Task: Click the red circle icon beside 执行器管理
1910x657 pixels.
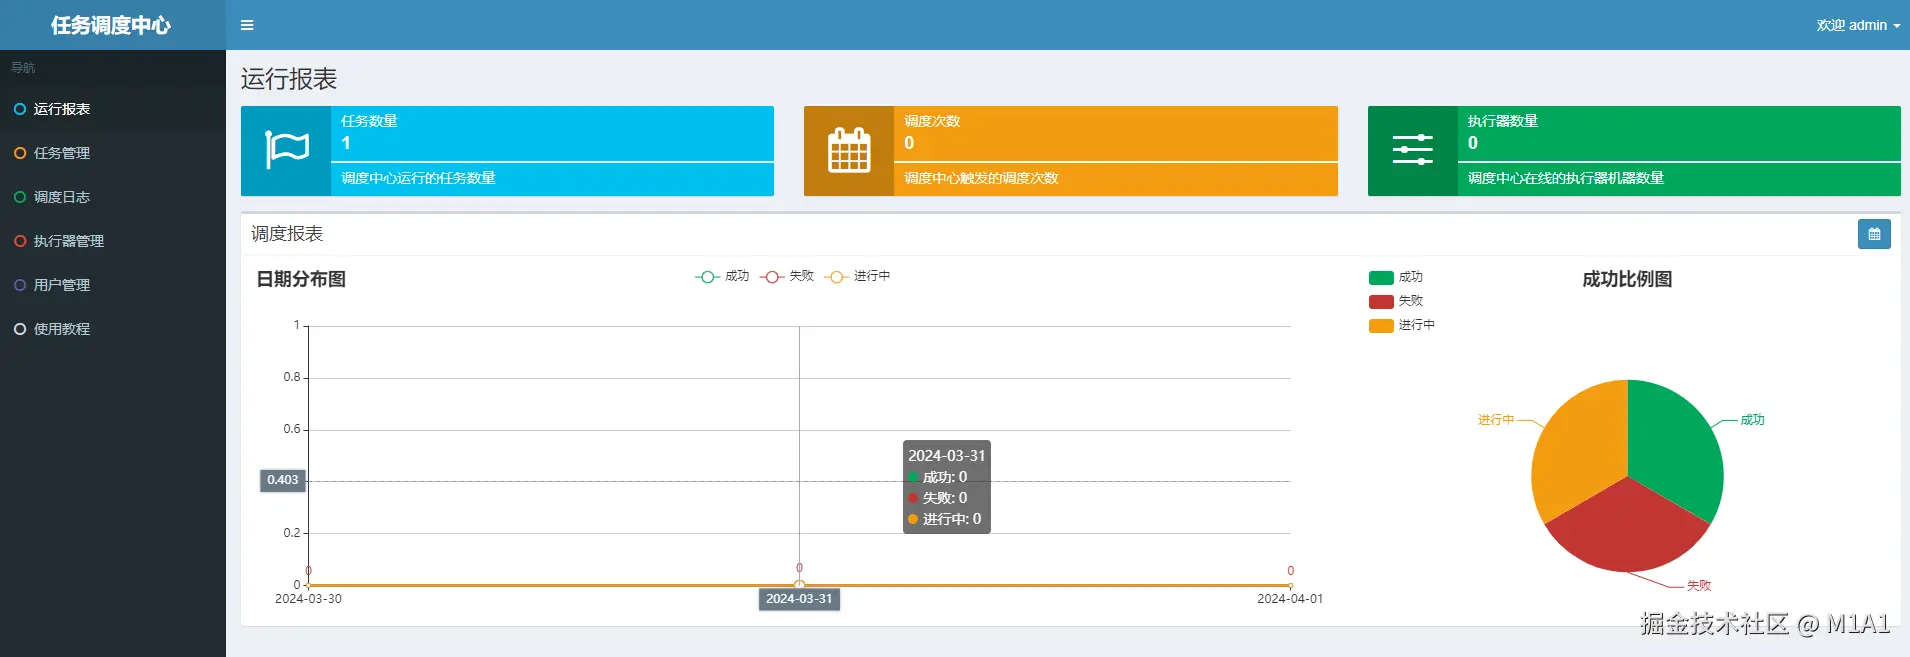Action: point(20,241)
